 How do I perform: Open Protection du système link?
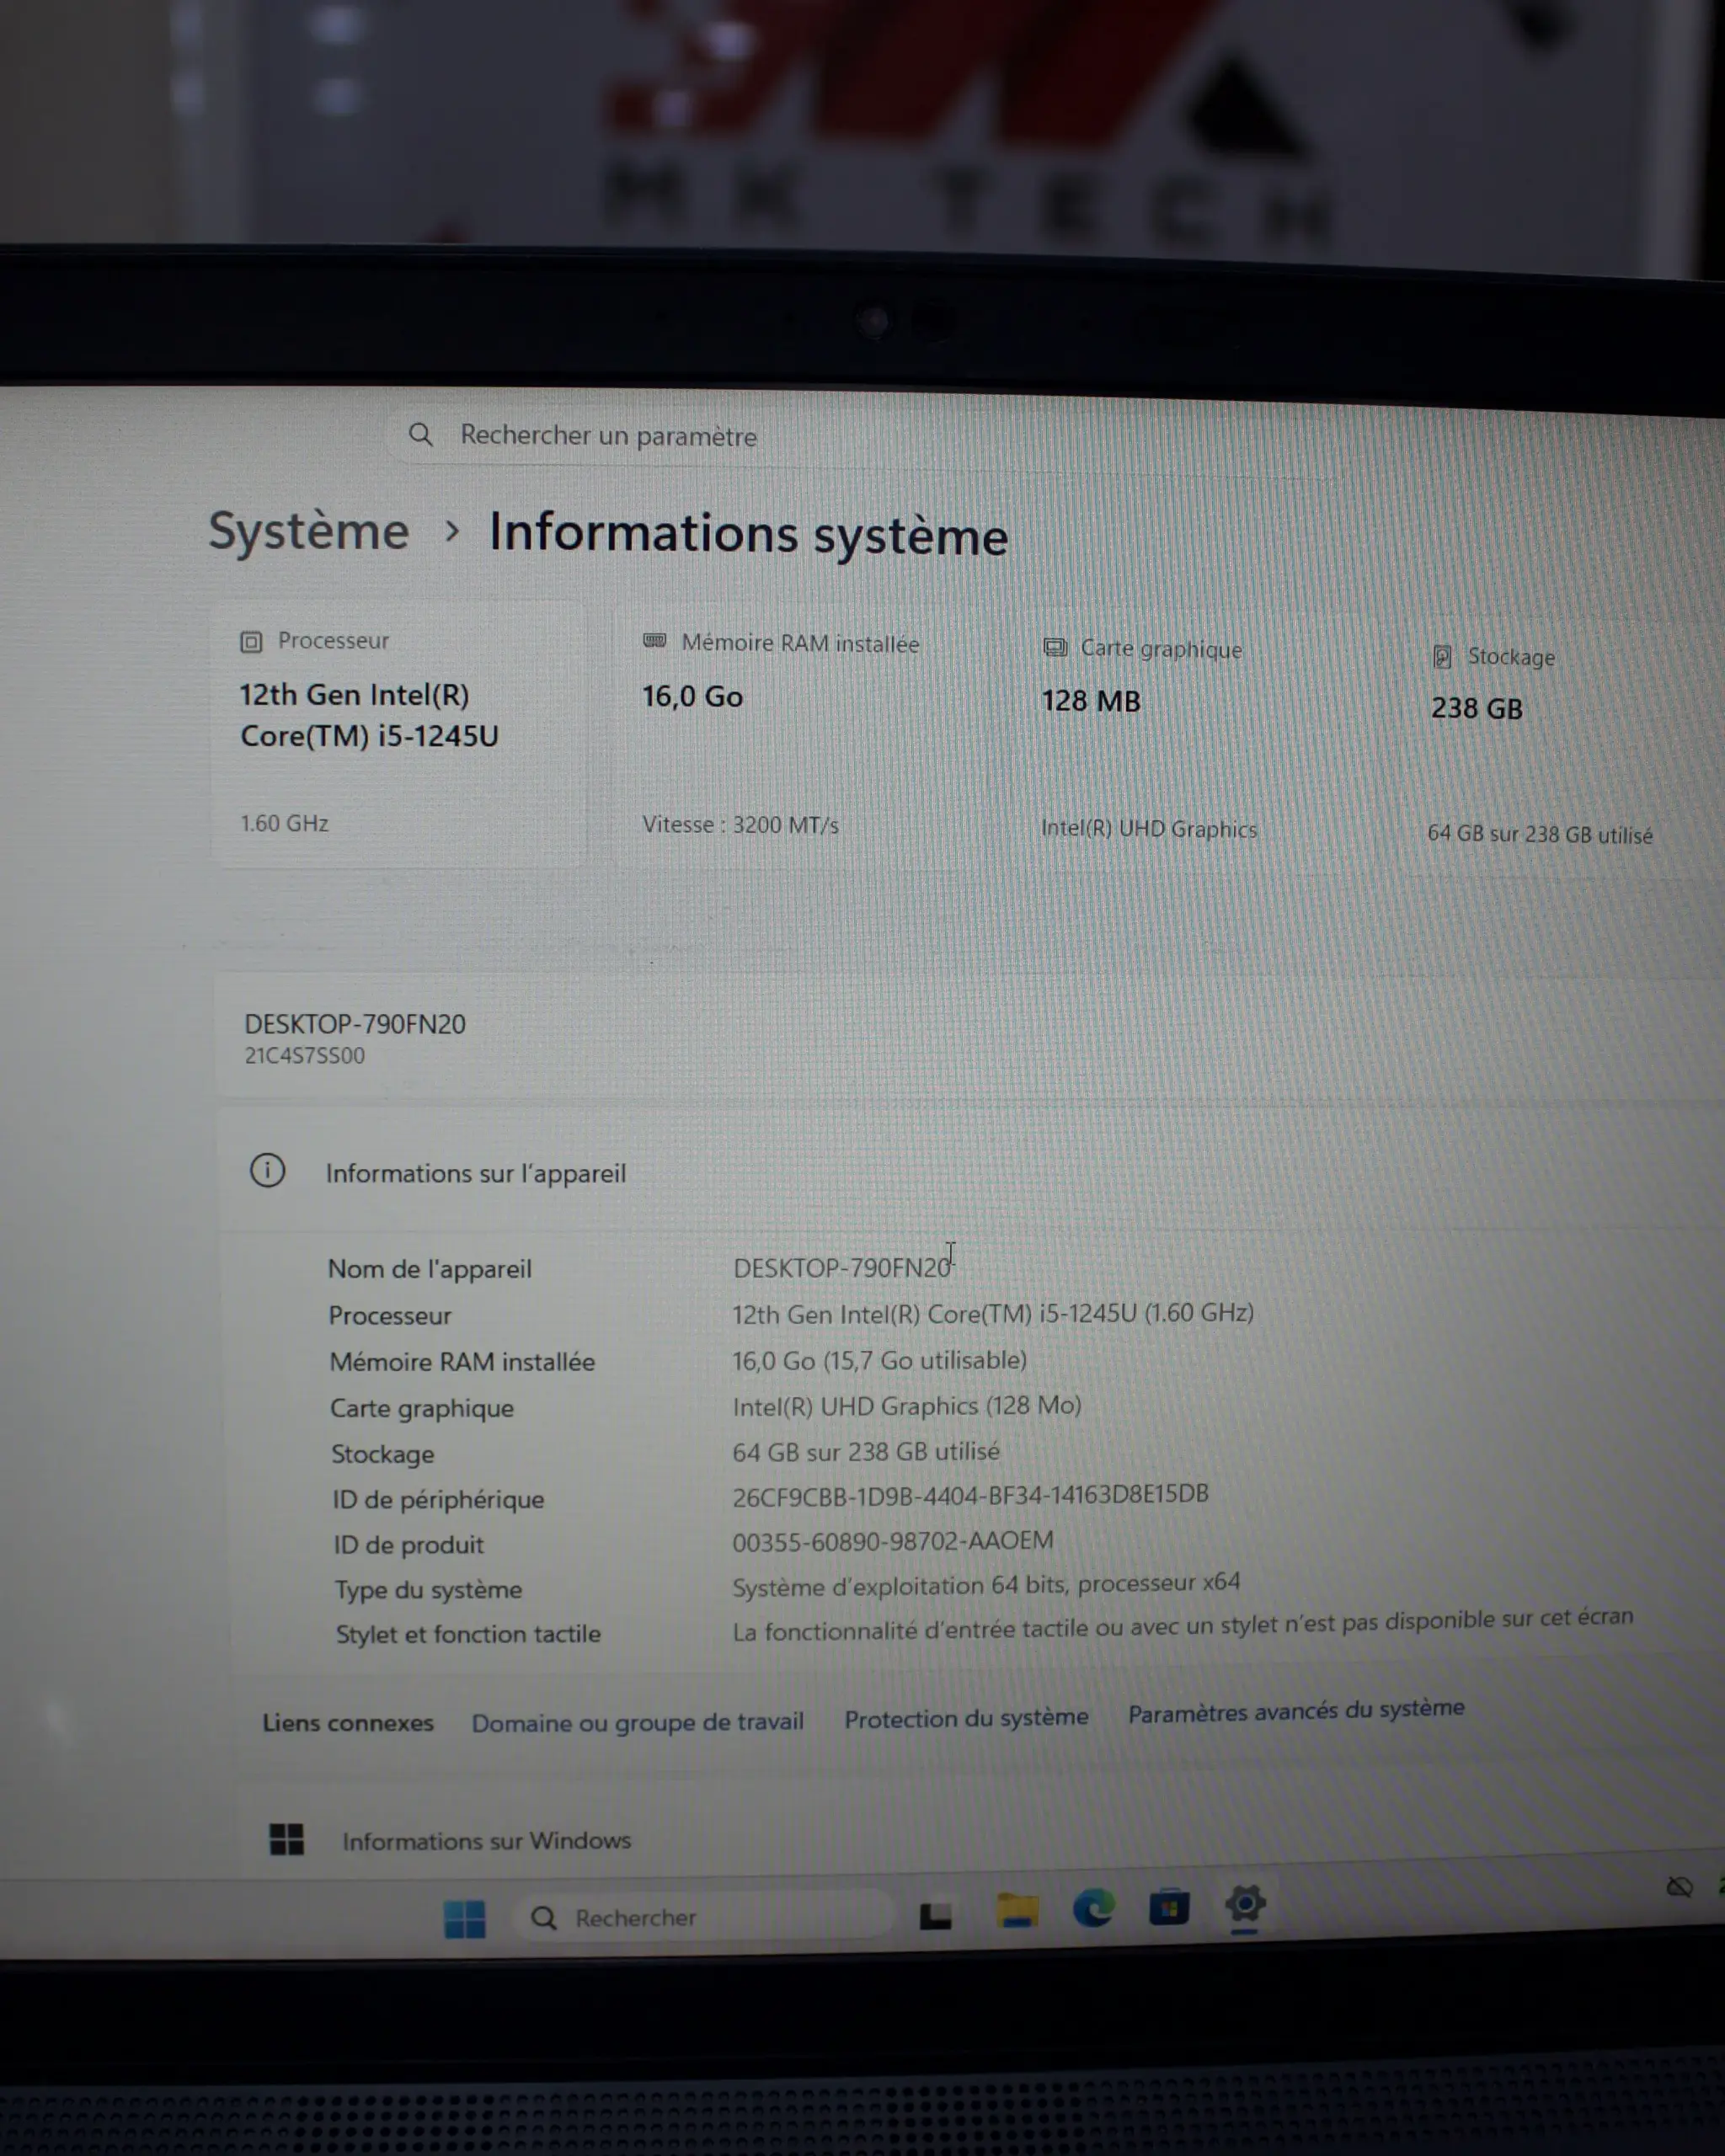(966, 1718)
